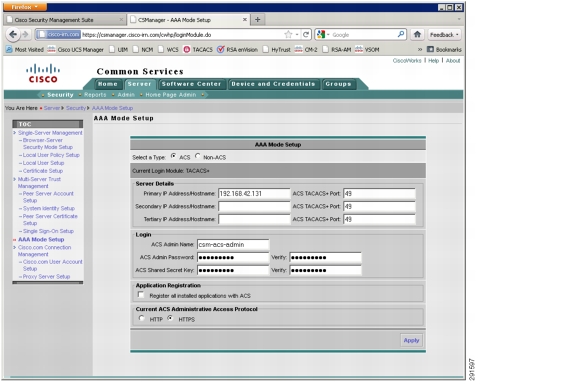Close the Cisco Security Management Suite tab
The width and height of the screenshot is (576, 385).
pyautogui.click(x=122, y=20)
